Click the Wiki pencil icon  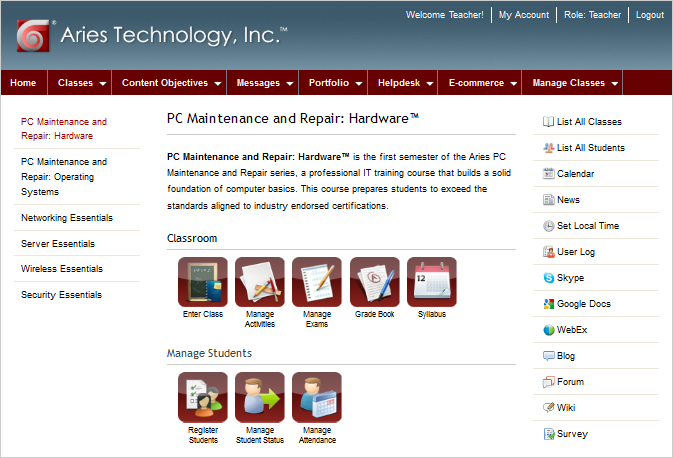(548, 408)
